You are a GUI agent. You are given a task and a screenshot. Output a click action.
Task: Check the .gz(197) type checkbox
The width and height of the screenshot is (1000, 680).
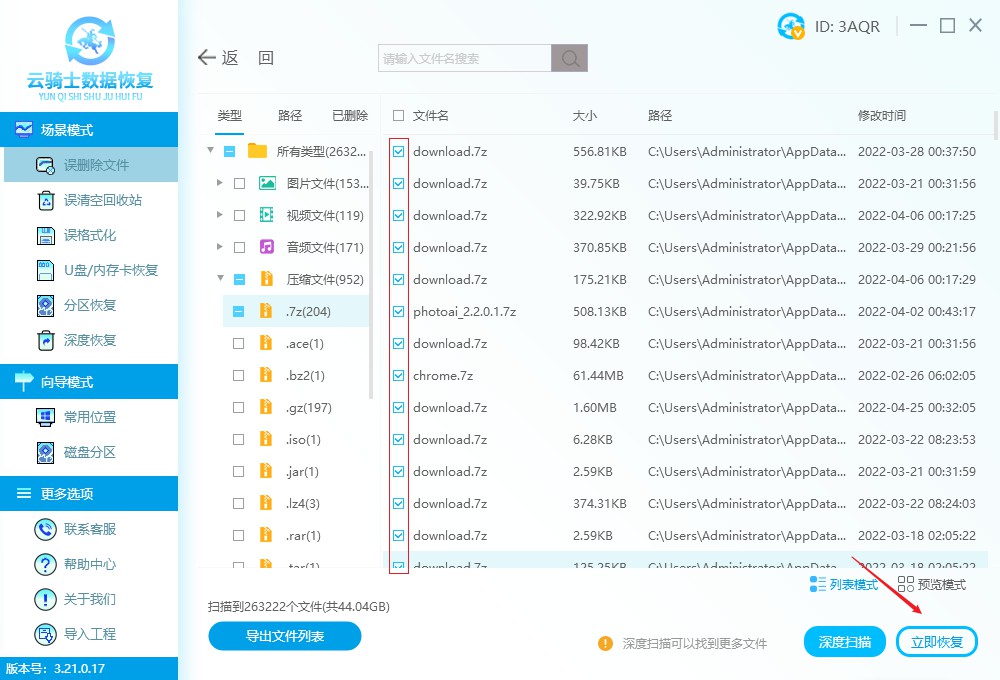pos(239,408)
